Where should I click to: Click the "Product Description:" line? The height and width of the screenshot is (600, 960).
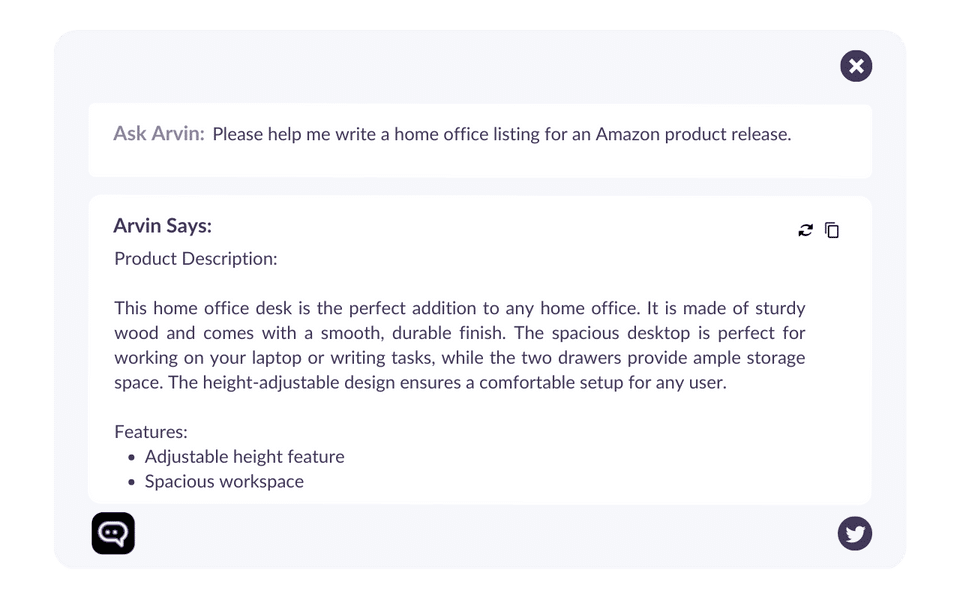pos(196,259)
